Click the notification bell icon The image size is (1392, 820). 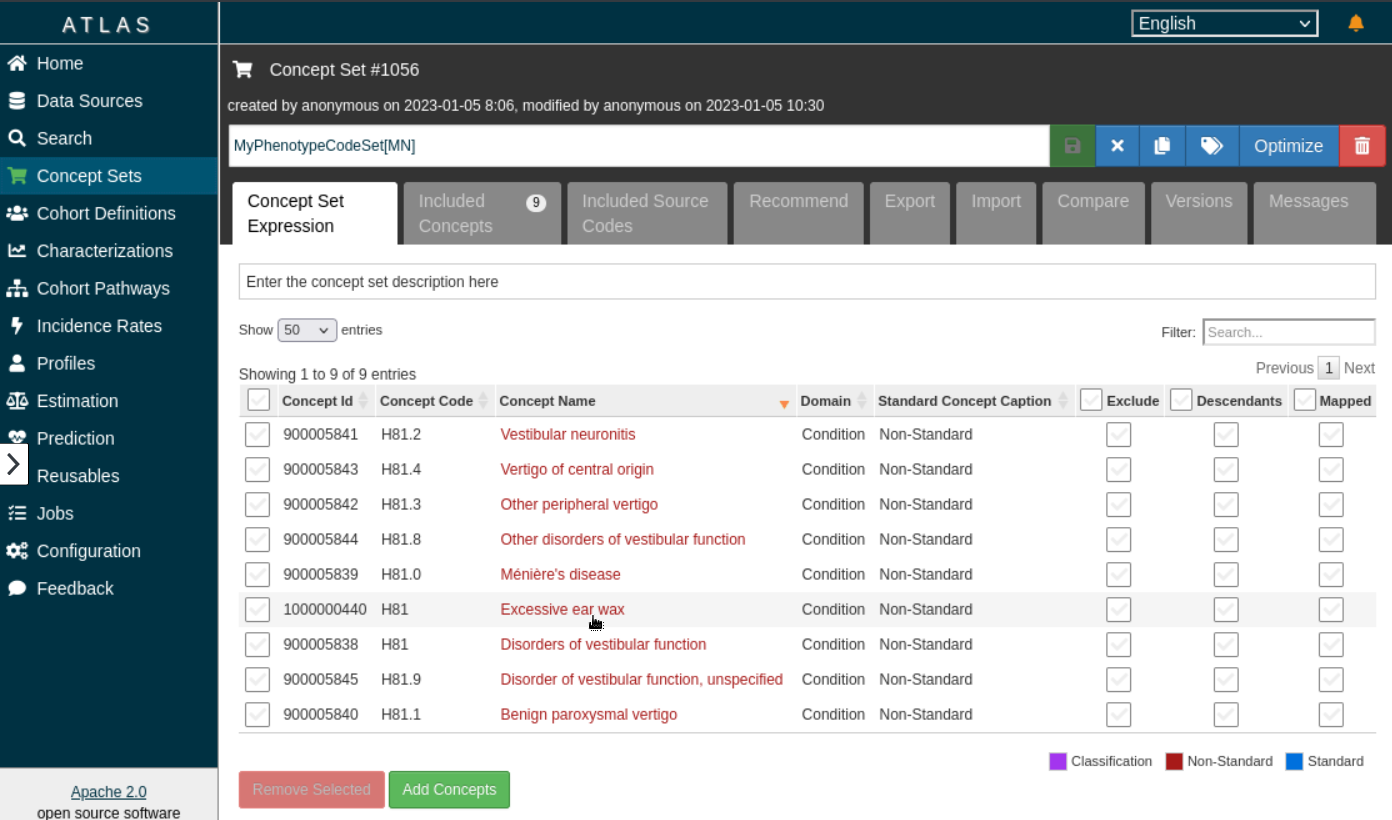click(1356, 23)
